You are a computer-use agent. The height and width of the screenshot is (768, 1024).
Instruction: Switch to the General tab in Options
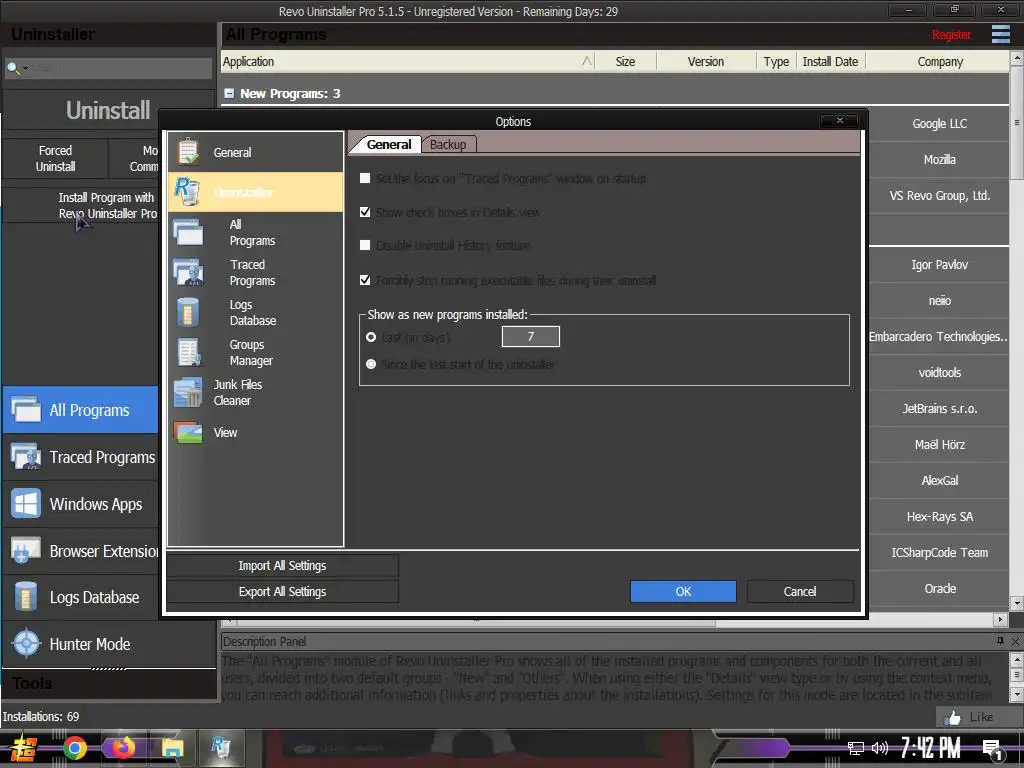(389, 144)
